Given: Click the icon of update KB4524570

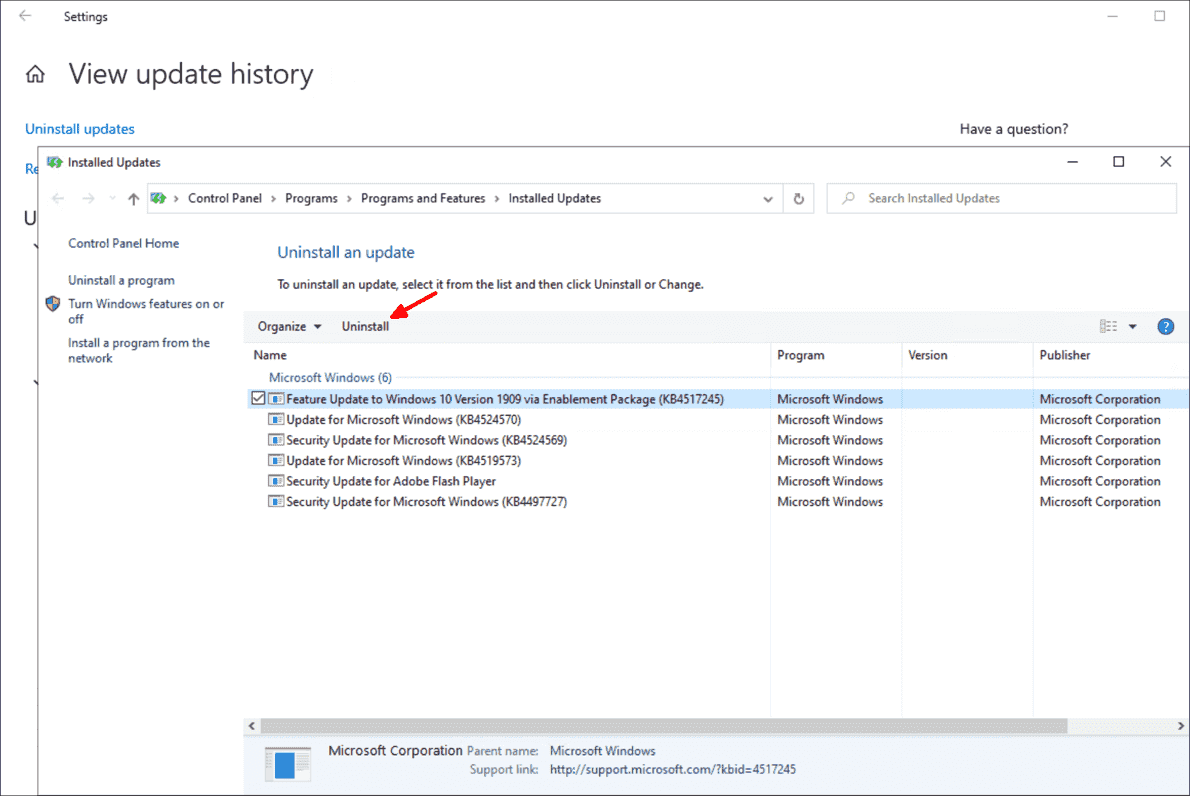Looking at the screenshot, I should coord(275,420).
